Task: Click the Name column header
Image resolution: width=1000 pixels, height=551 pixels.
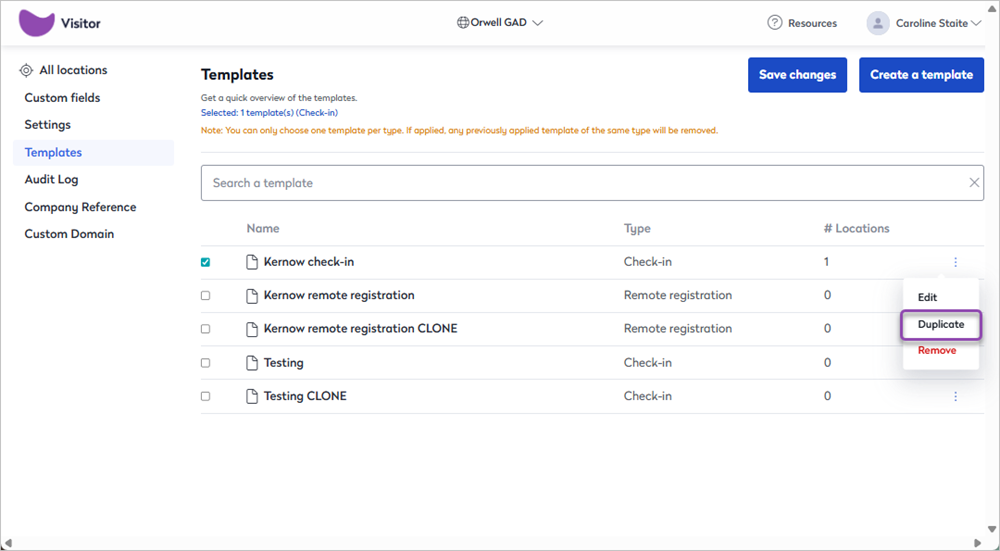Action: (x=263, y=228)
